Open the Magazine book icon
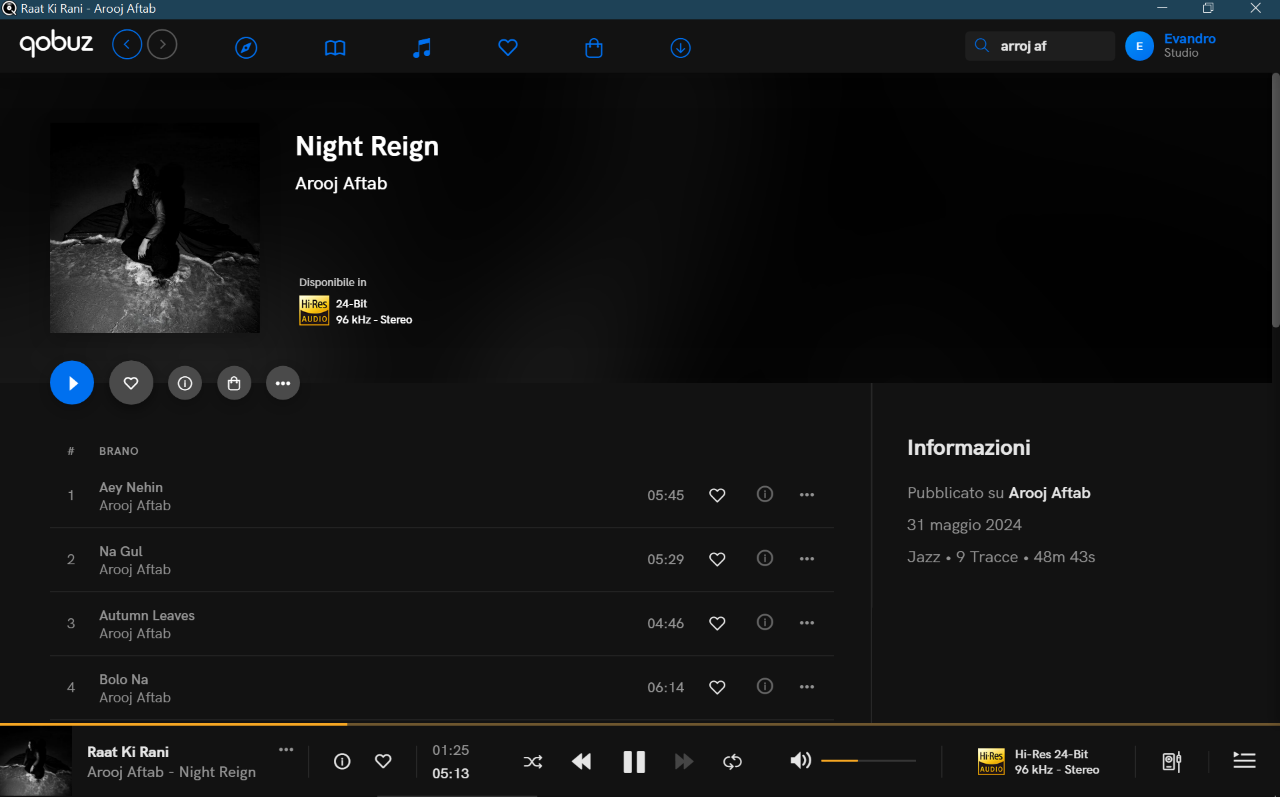The image size is (1280, 797). click(x=335, y=48)
